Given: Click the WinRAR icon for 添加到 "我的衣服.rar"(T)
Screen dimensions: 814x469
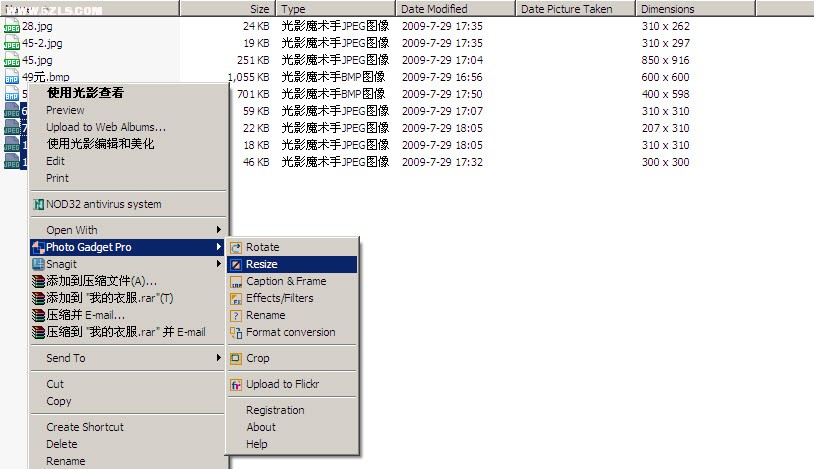Looking at the screenshot, I should [x=38, y=298].
